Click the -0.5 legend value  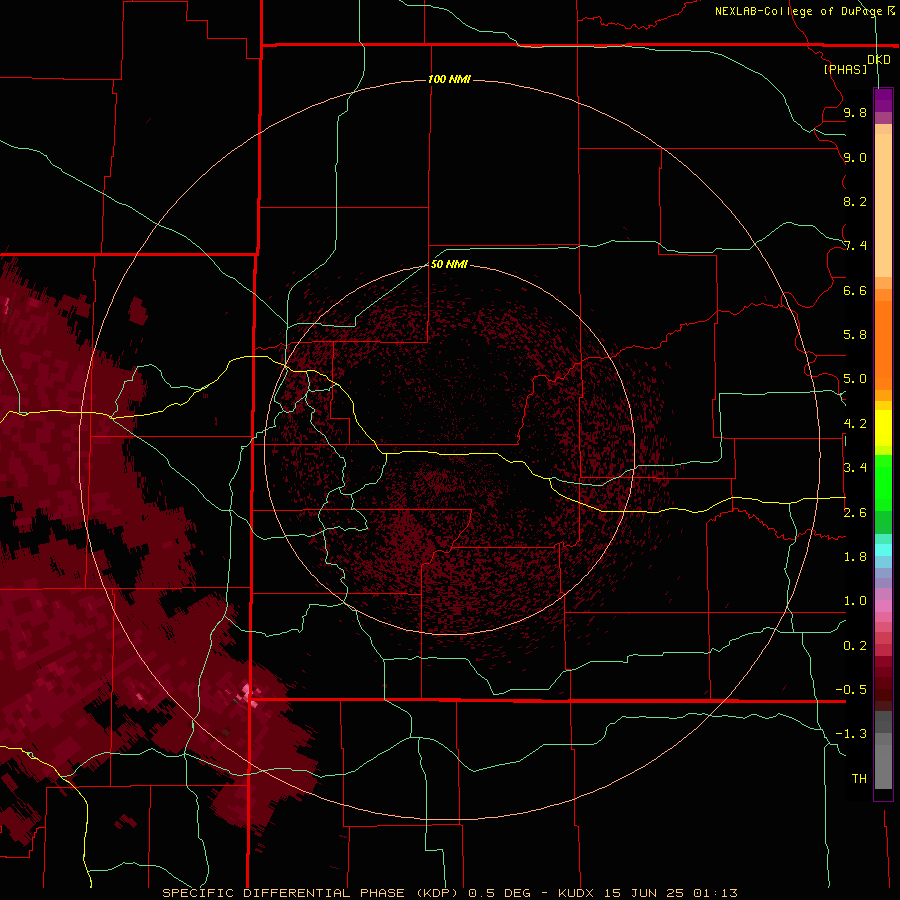pos(851,690)
